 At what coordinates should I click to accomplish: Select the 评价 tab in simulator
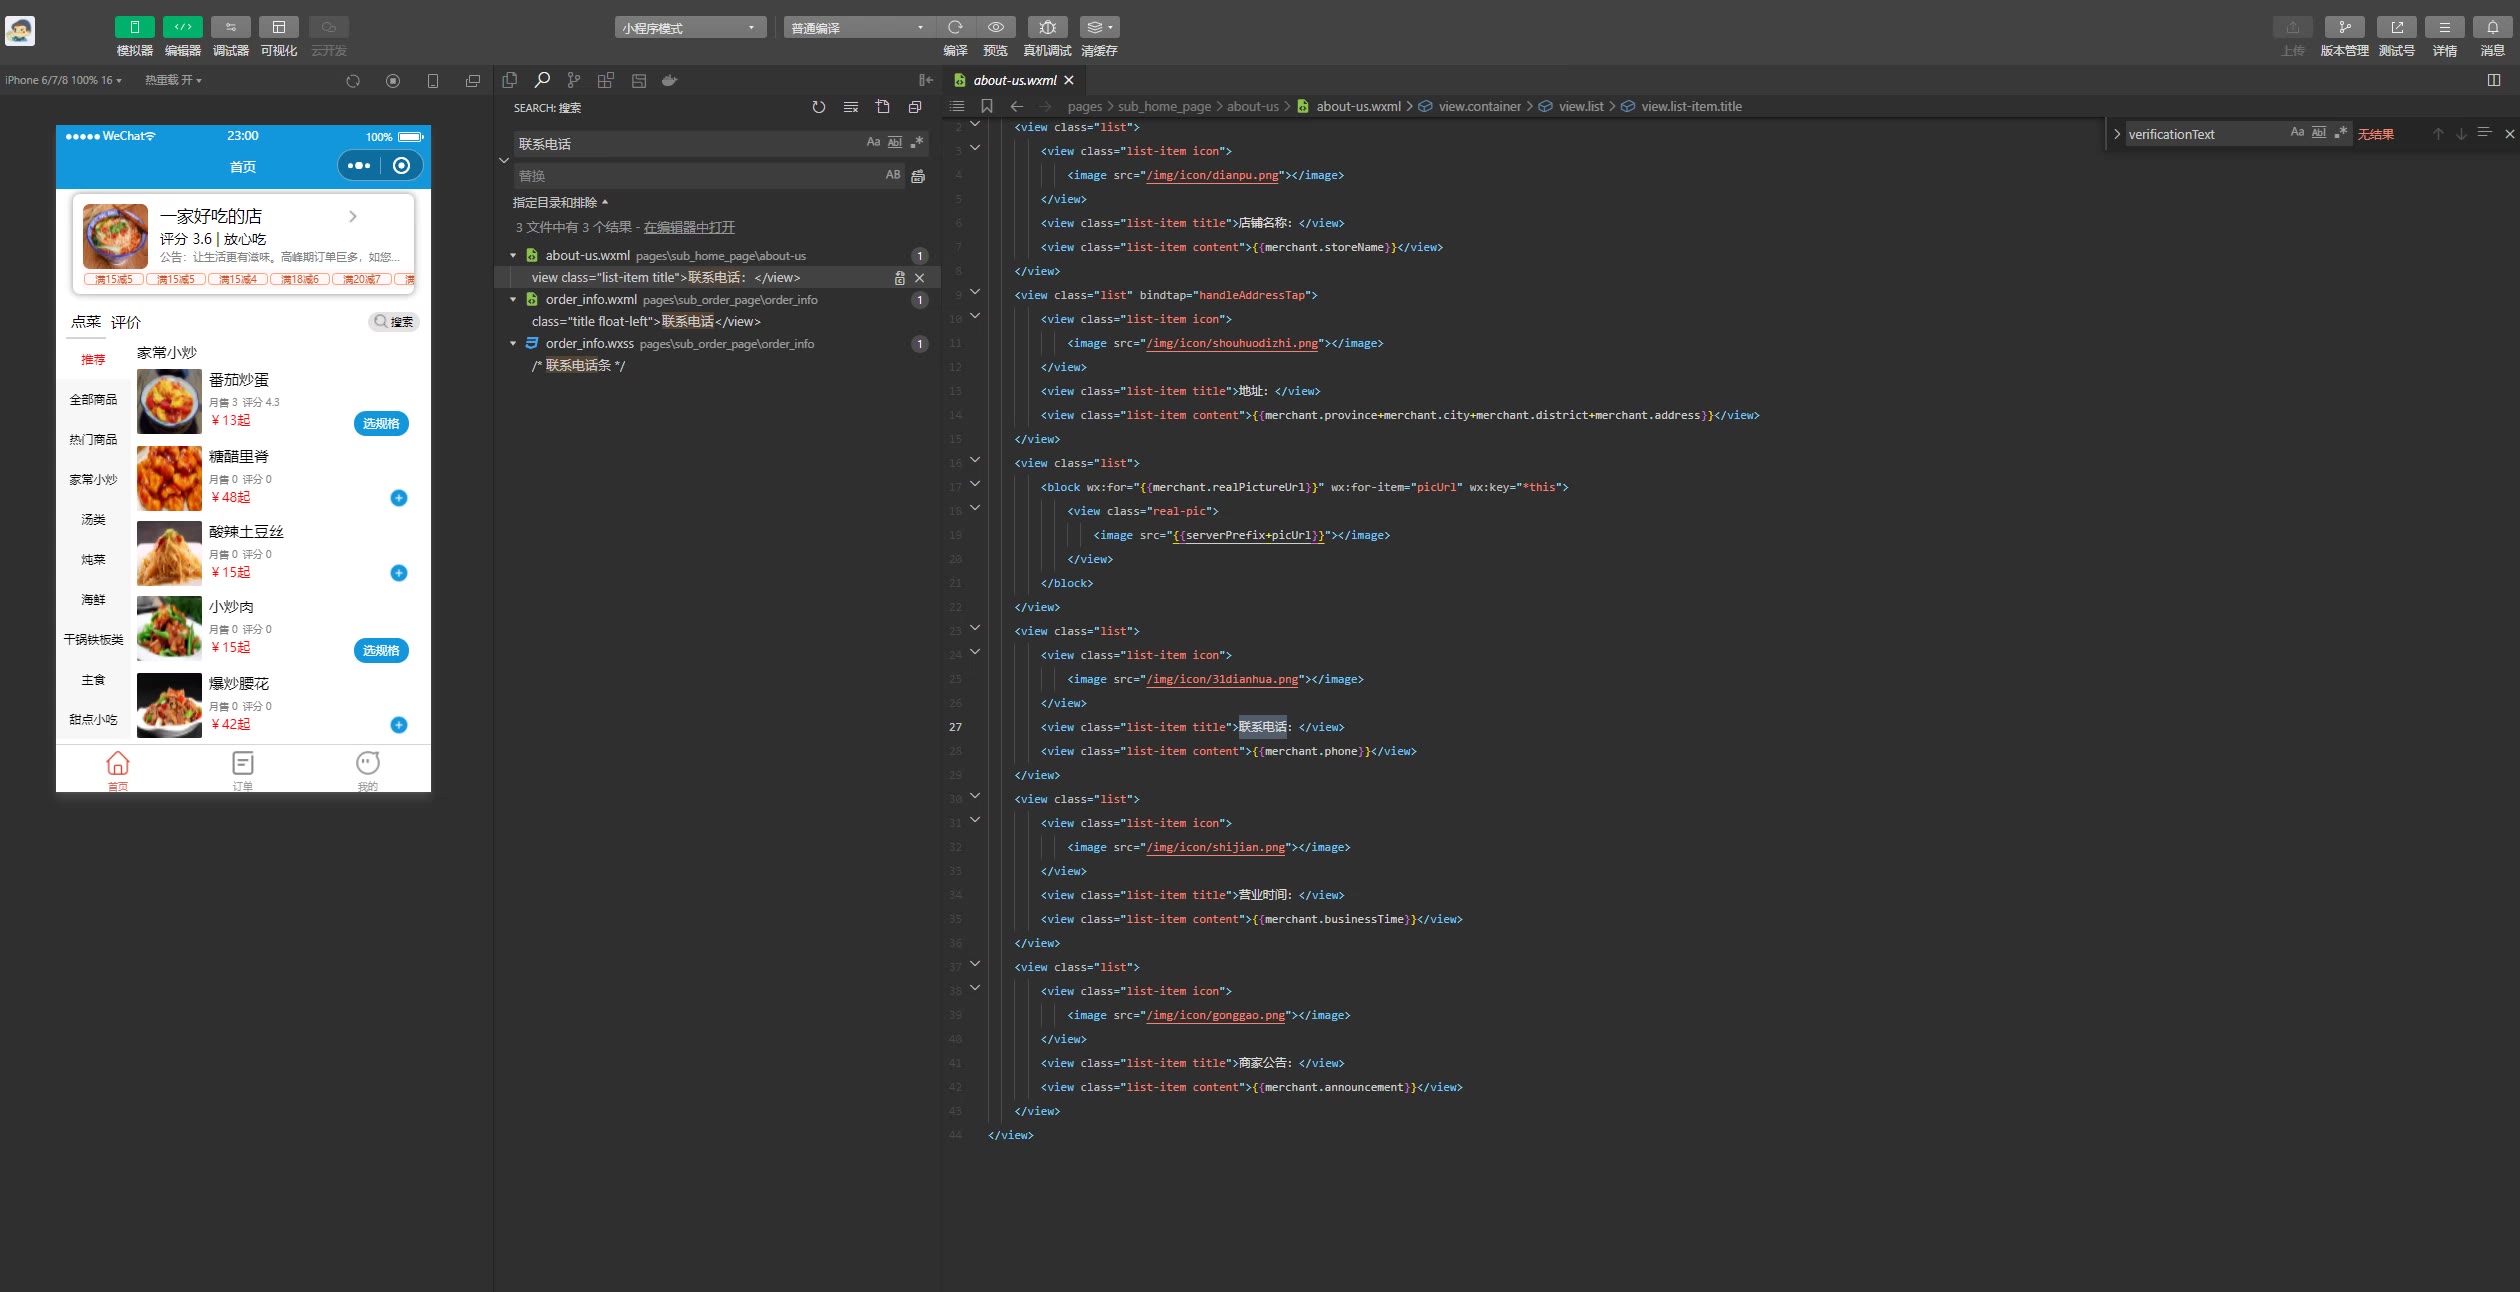click(126, 322)
